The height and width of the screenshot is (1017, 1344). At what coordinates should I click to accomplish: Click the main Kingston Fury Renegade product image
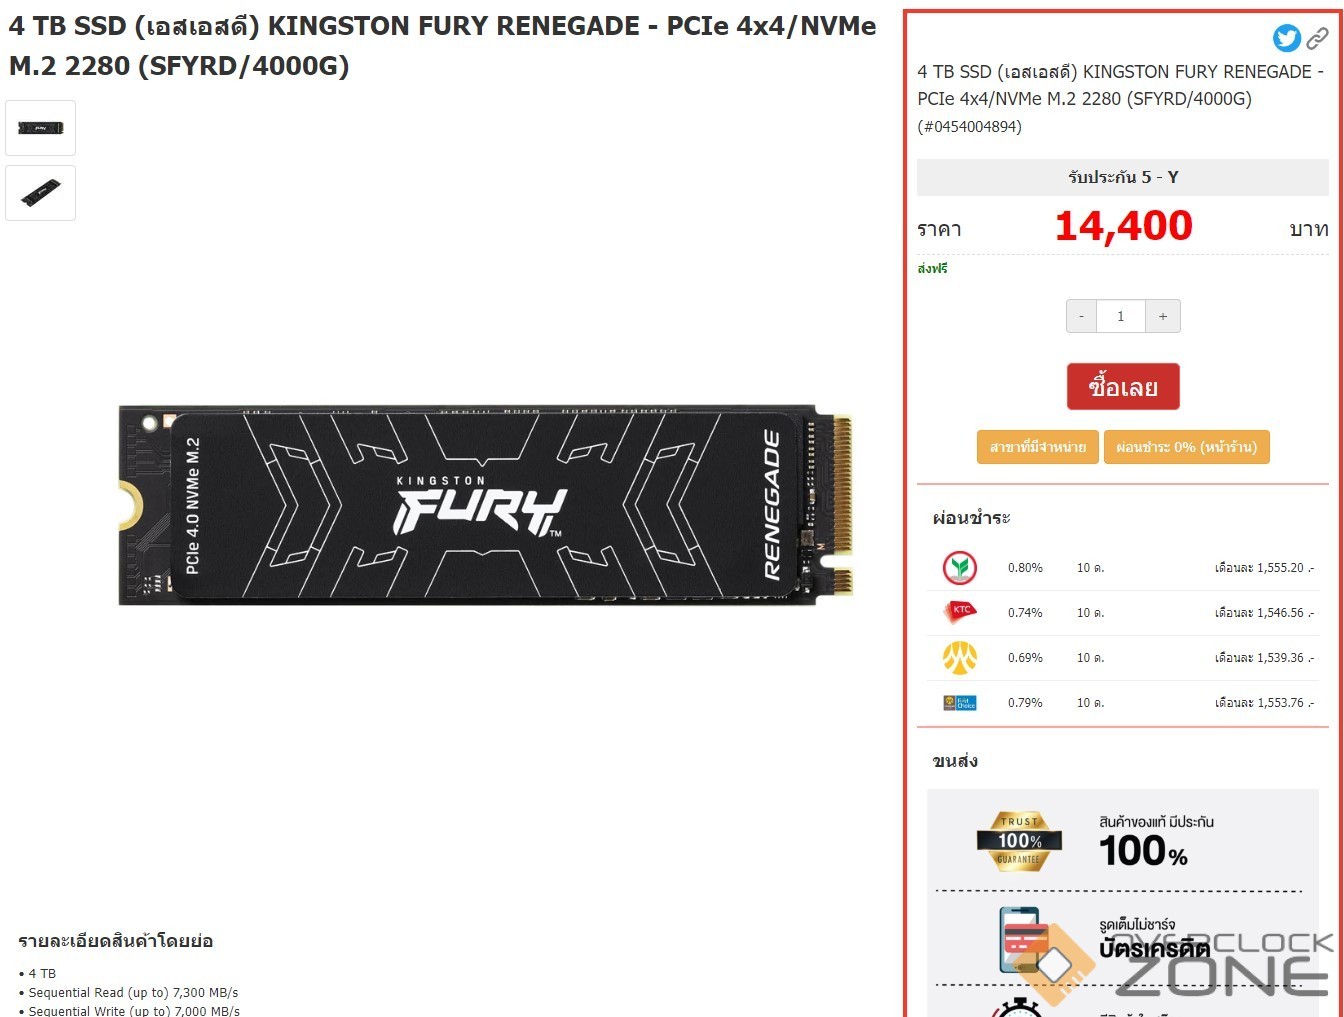point(486,504)
